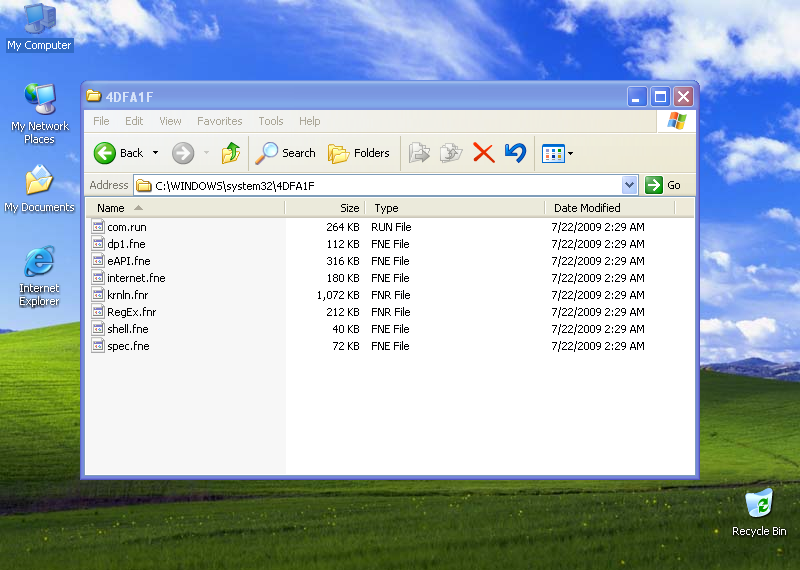The image size is (800, 570).
Task: Select the com.run file icon
Action: click(98, 227)
